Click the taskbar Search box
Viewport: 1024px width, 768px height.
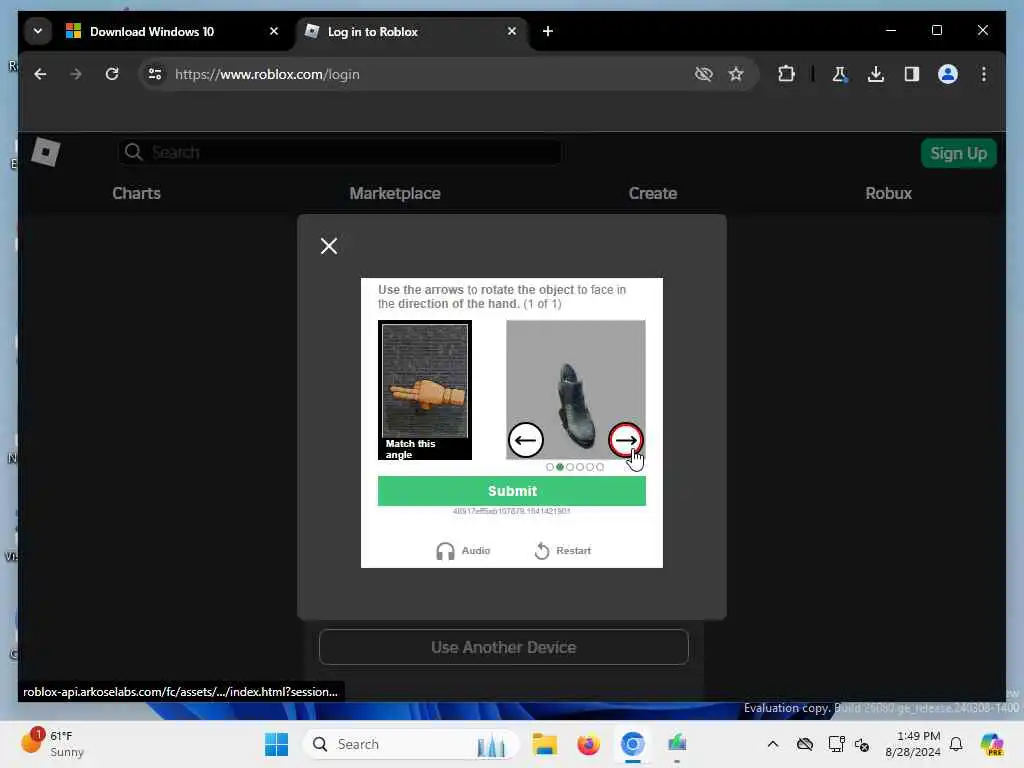coord(411,744)
